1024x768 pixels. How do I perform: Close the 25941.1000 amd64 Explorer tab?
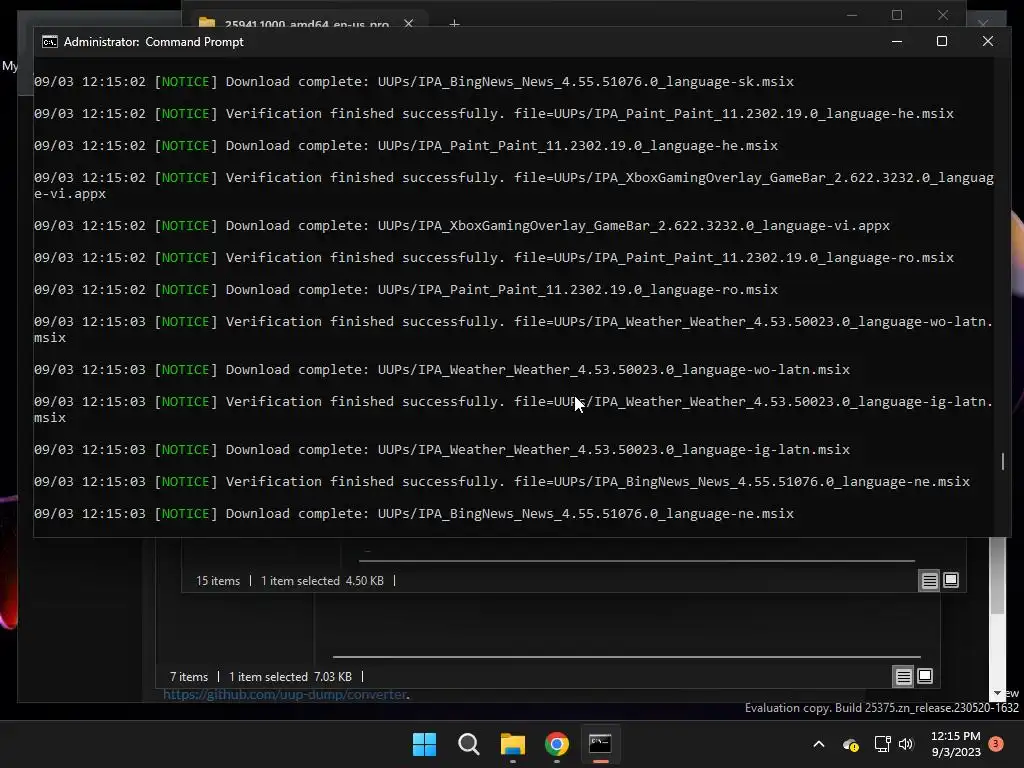[409, 24]
